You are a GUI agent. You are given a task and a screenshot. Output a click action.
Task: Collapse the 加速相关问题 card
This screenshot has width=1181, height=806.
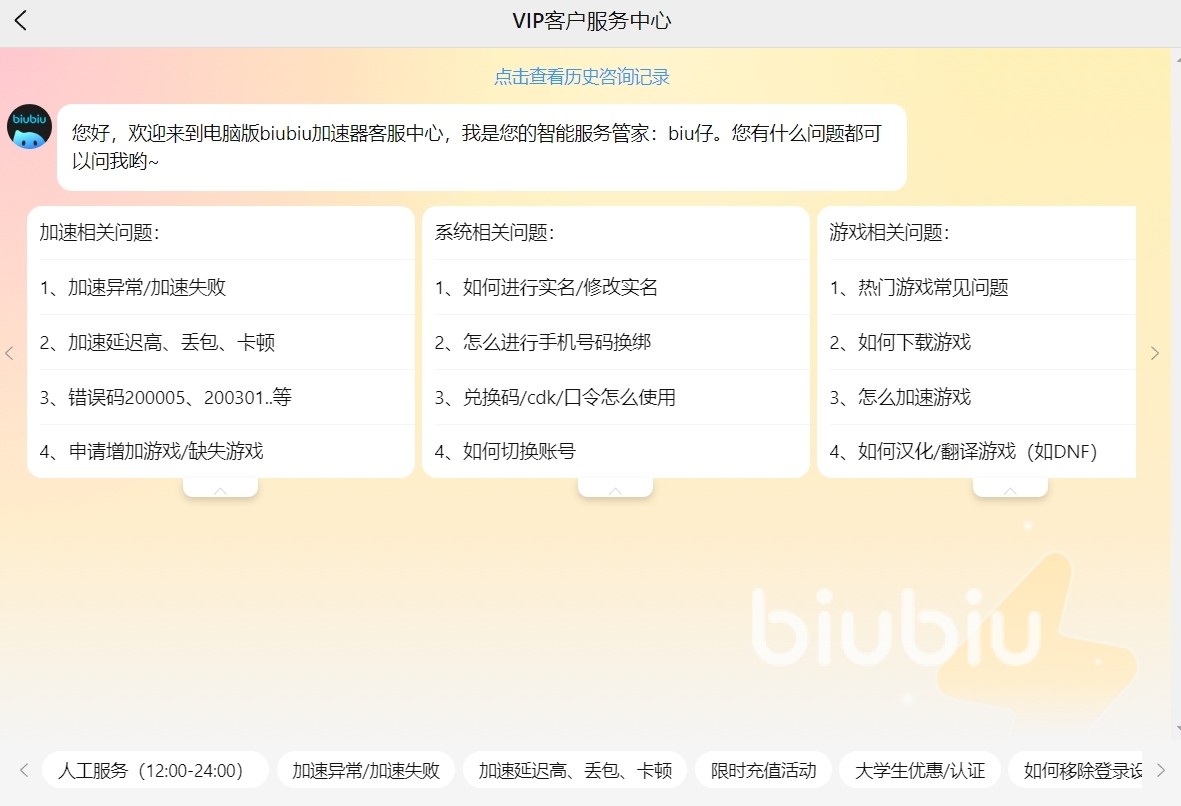click(x=220, y=488)
